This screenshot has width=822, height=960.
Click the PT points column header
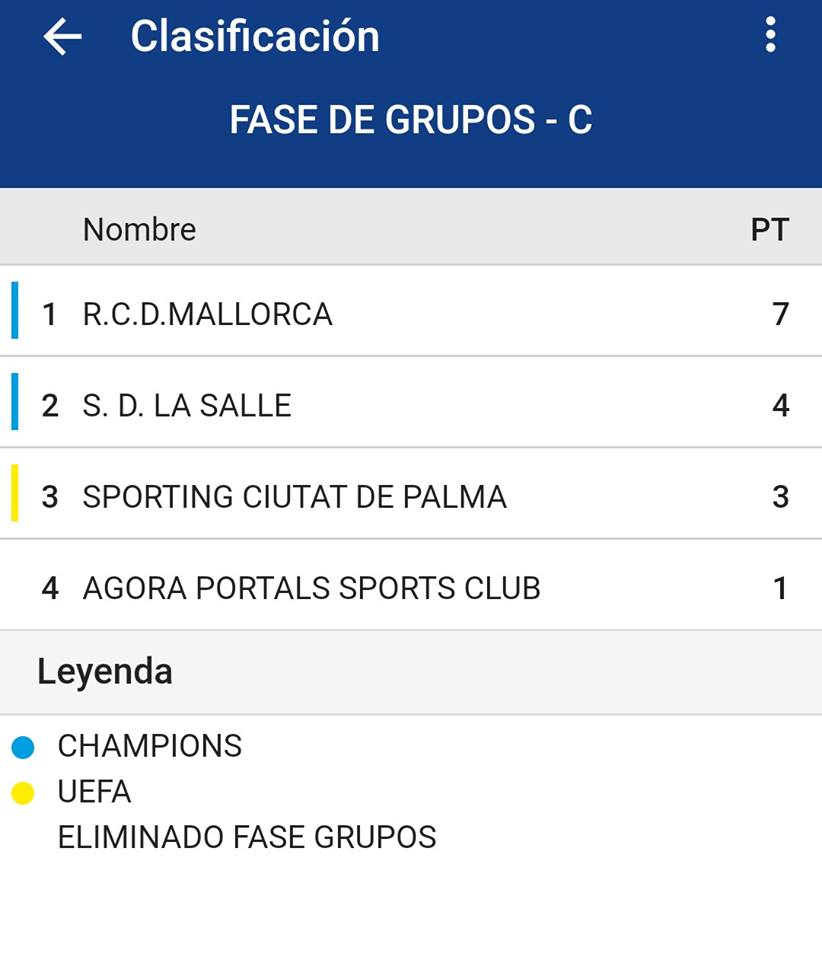click(769, 229)
